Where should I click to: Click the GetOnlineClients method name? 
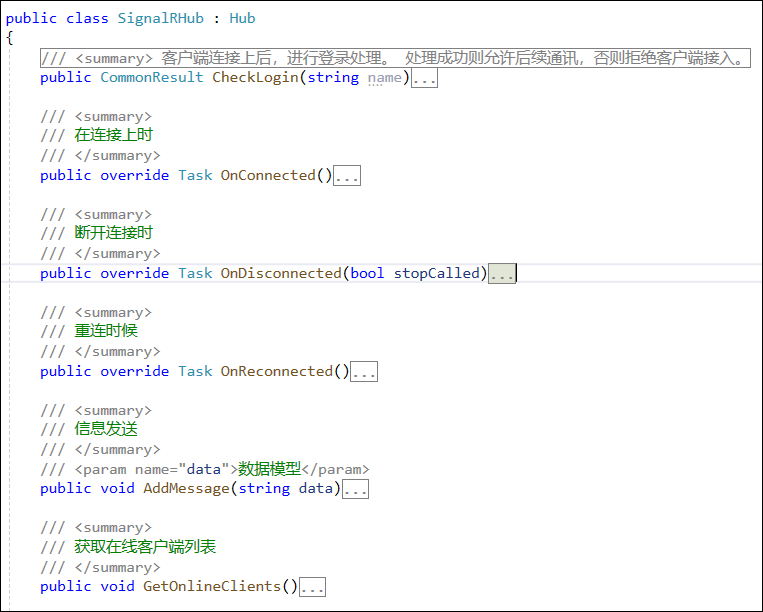point(212,586)
